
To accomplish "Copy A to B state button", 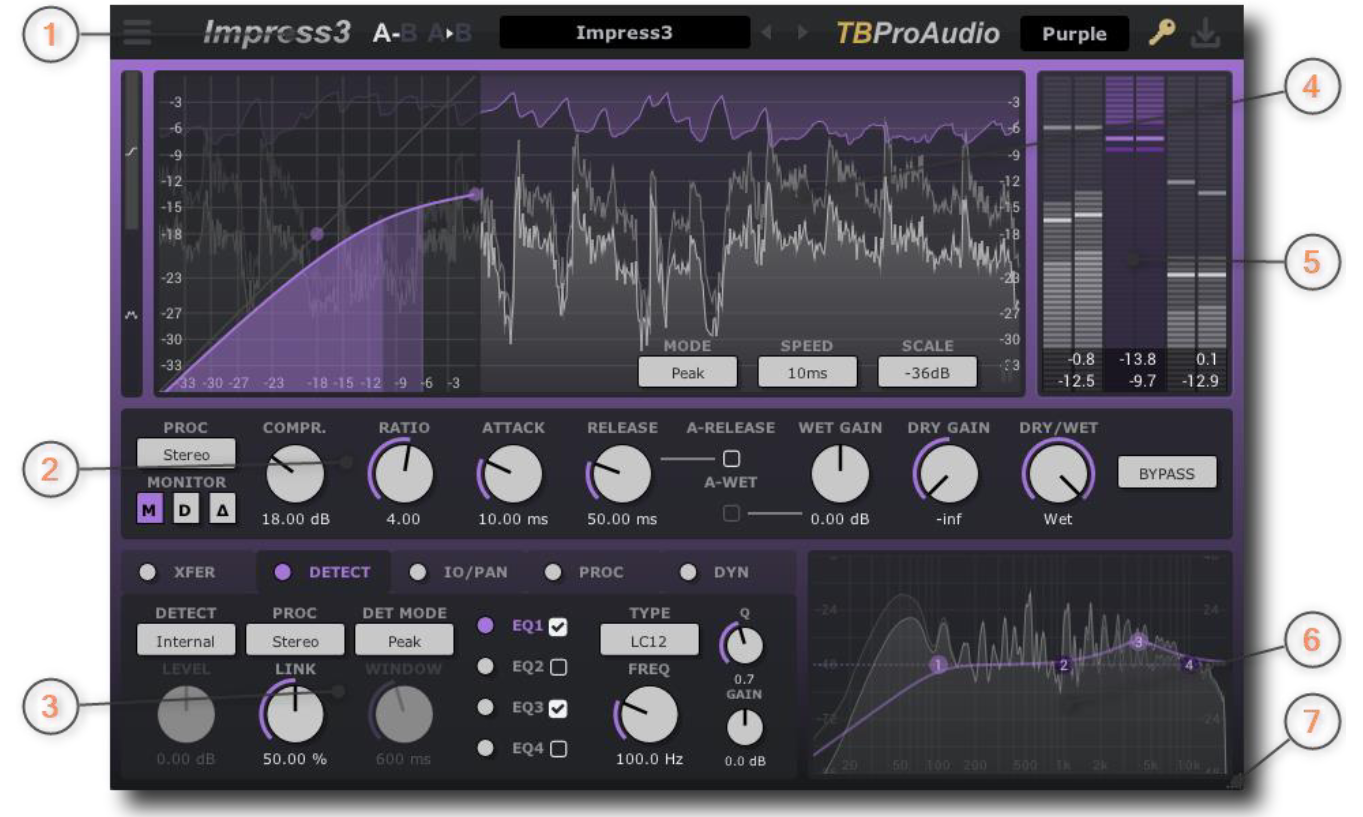I will pyautogui.click(x=449, y=33).
